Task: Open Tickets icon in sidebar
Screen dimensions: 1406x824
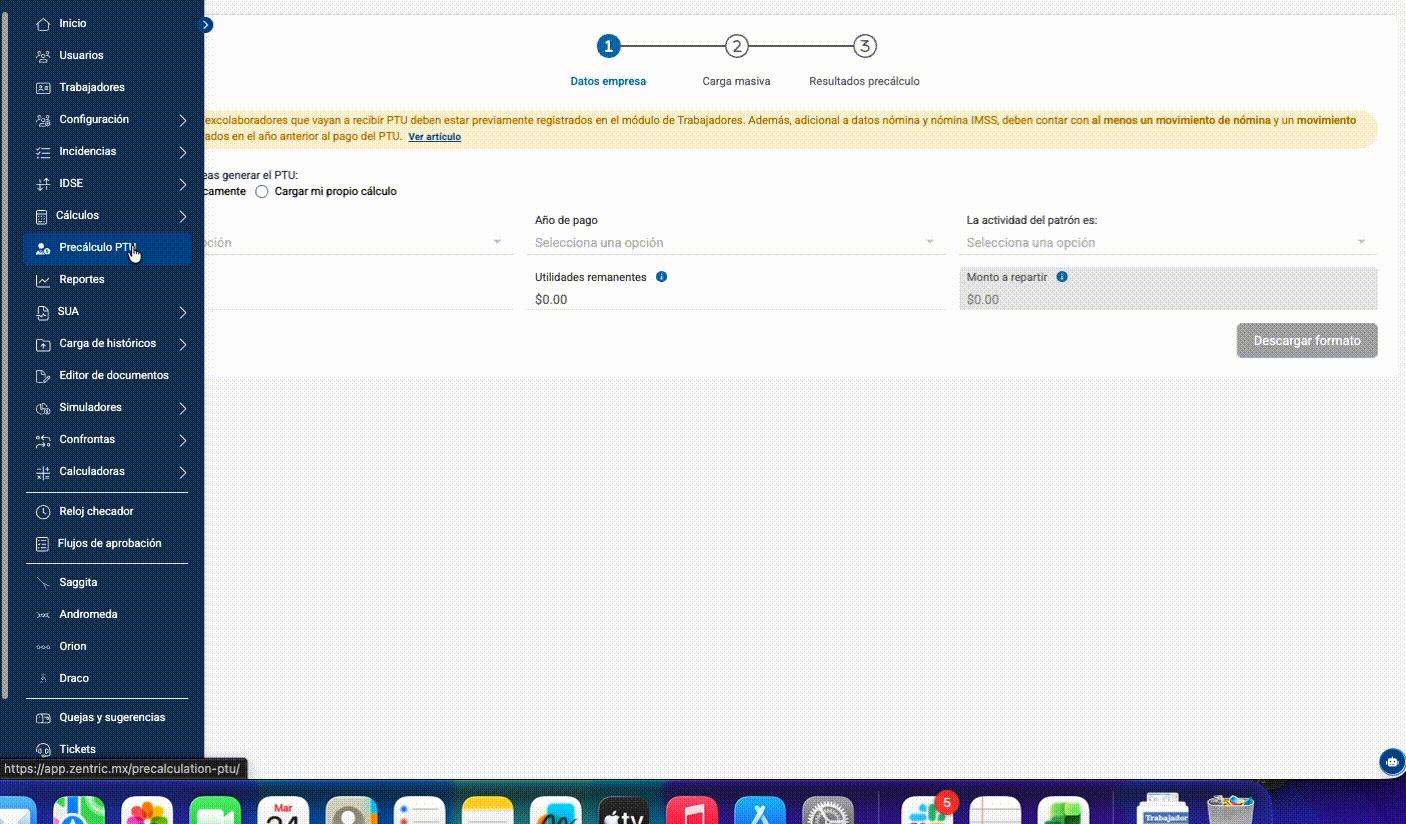Action: tap(42, 749)
